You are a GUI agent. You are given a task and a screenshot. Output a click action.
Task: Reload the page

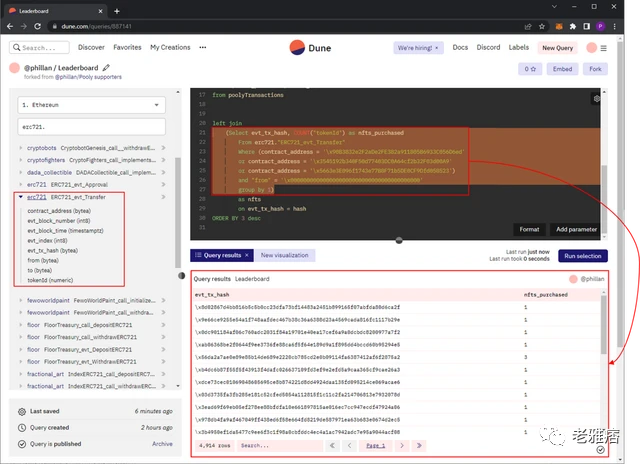[x=38, y=26]
